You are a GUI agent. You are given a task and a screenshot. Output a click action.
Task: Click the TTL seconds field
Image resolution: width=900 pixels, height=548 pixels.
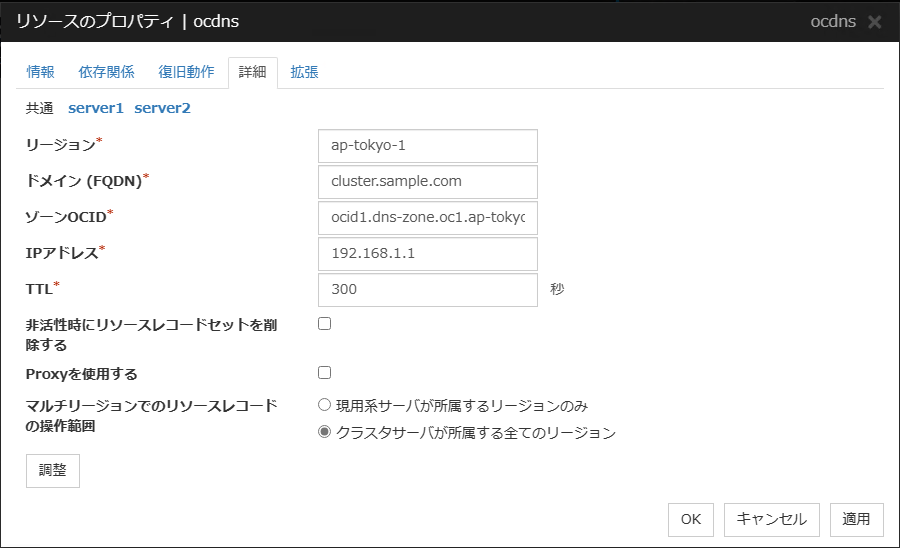coord(427,289)
